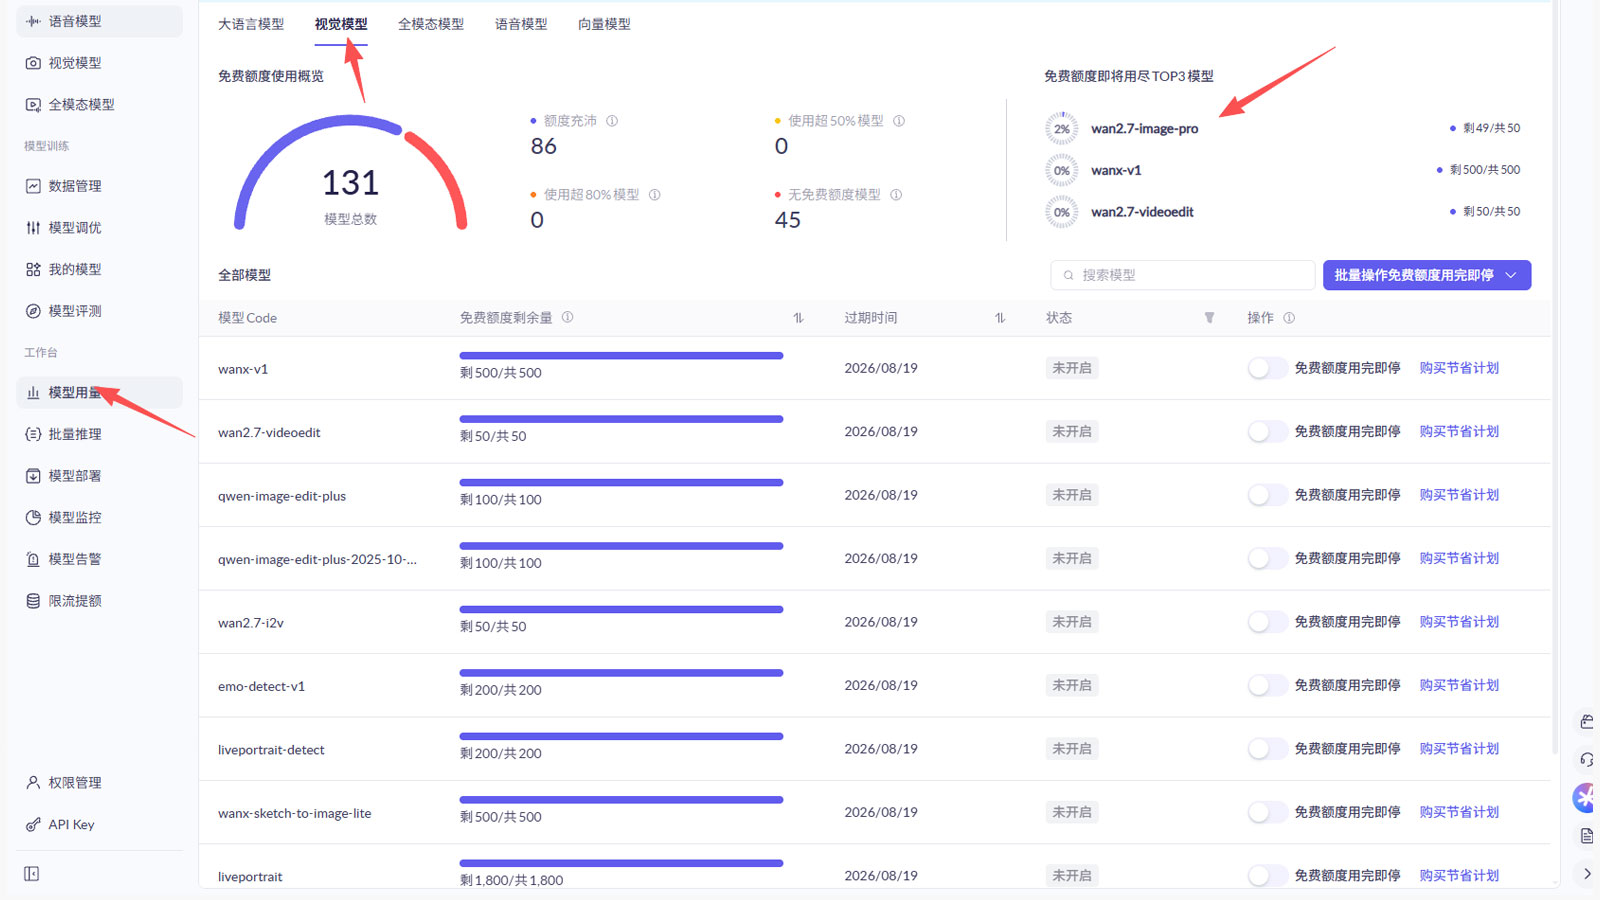Click wanx-v1 quota progress bar
Image resolution: width=1600 pixels, height=900 pixels.
(x=621, y=355)
